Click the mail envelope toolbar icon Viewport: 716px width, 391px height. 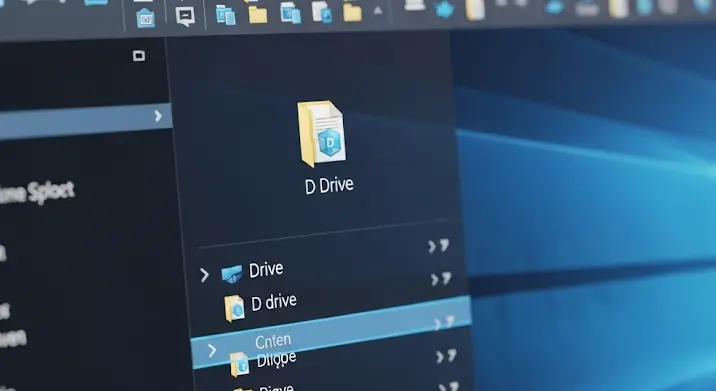[146, 18]
